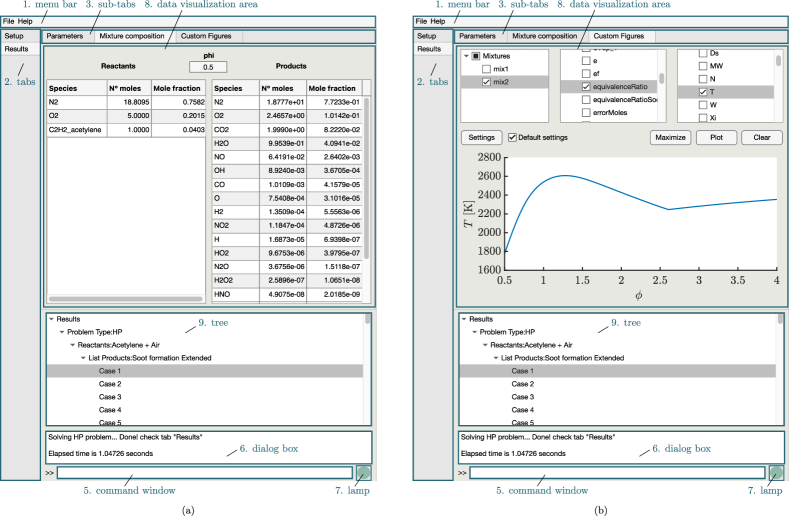Toggle the Default settings checkbox
Image resolution: width=789 pixels, height=516 pixels.
pos(513,137)
